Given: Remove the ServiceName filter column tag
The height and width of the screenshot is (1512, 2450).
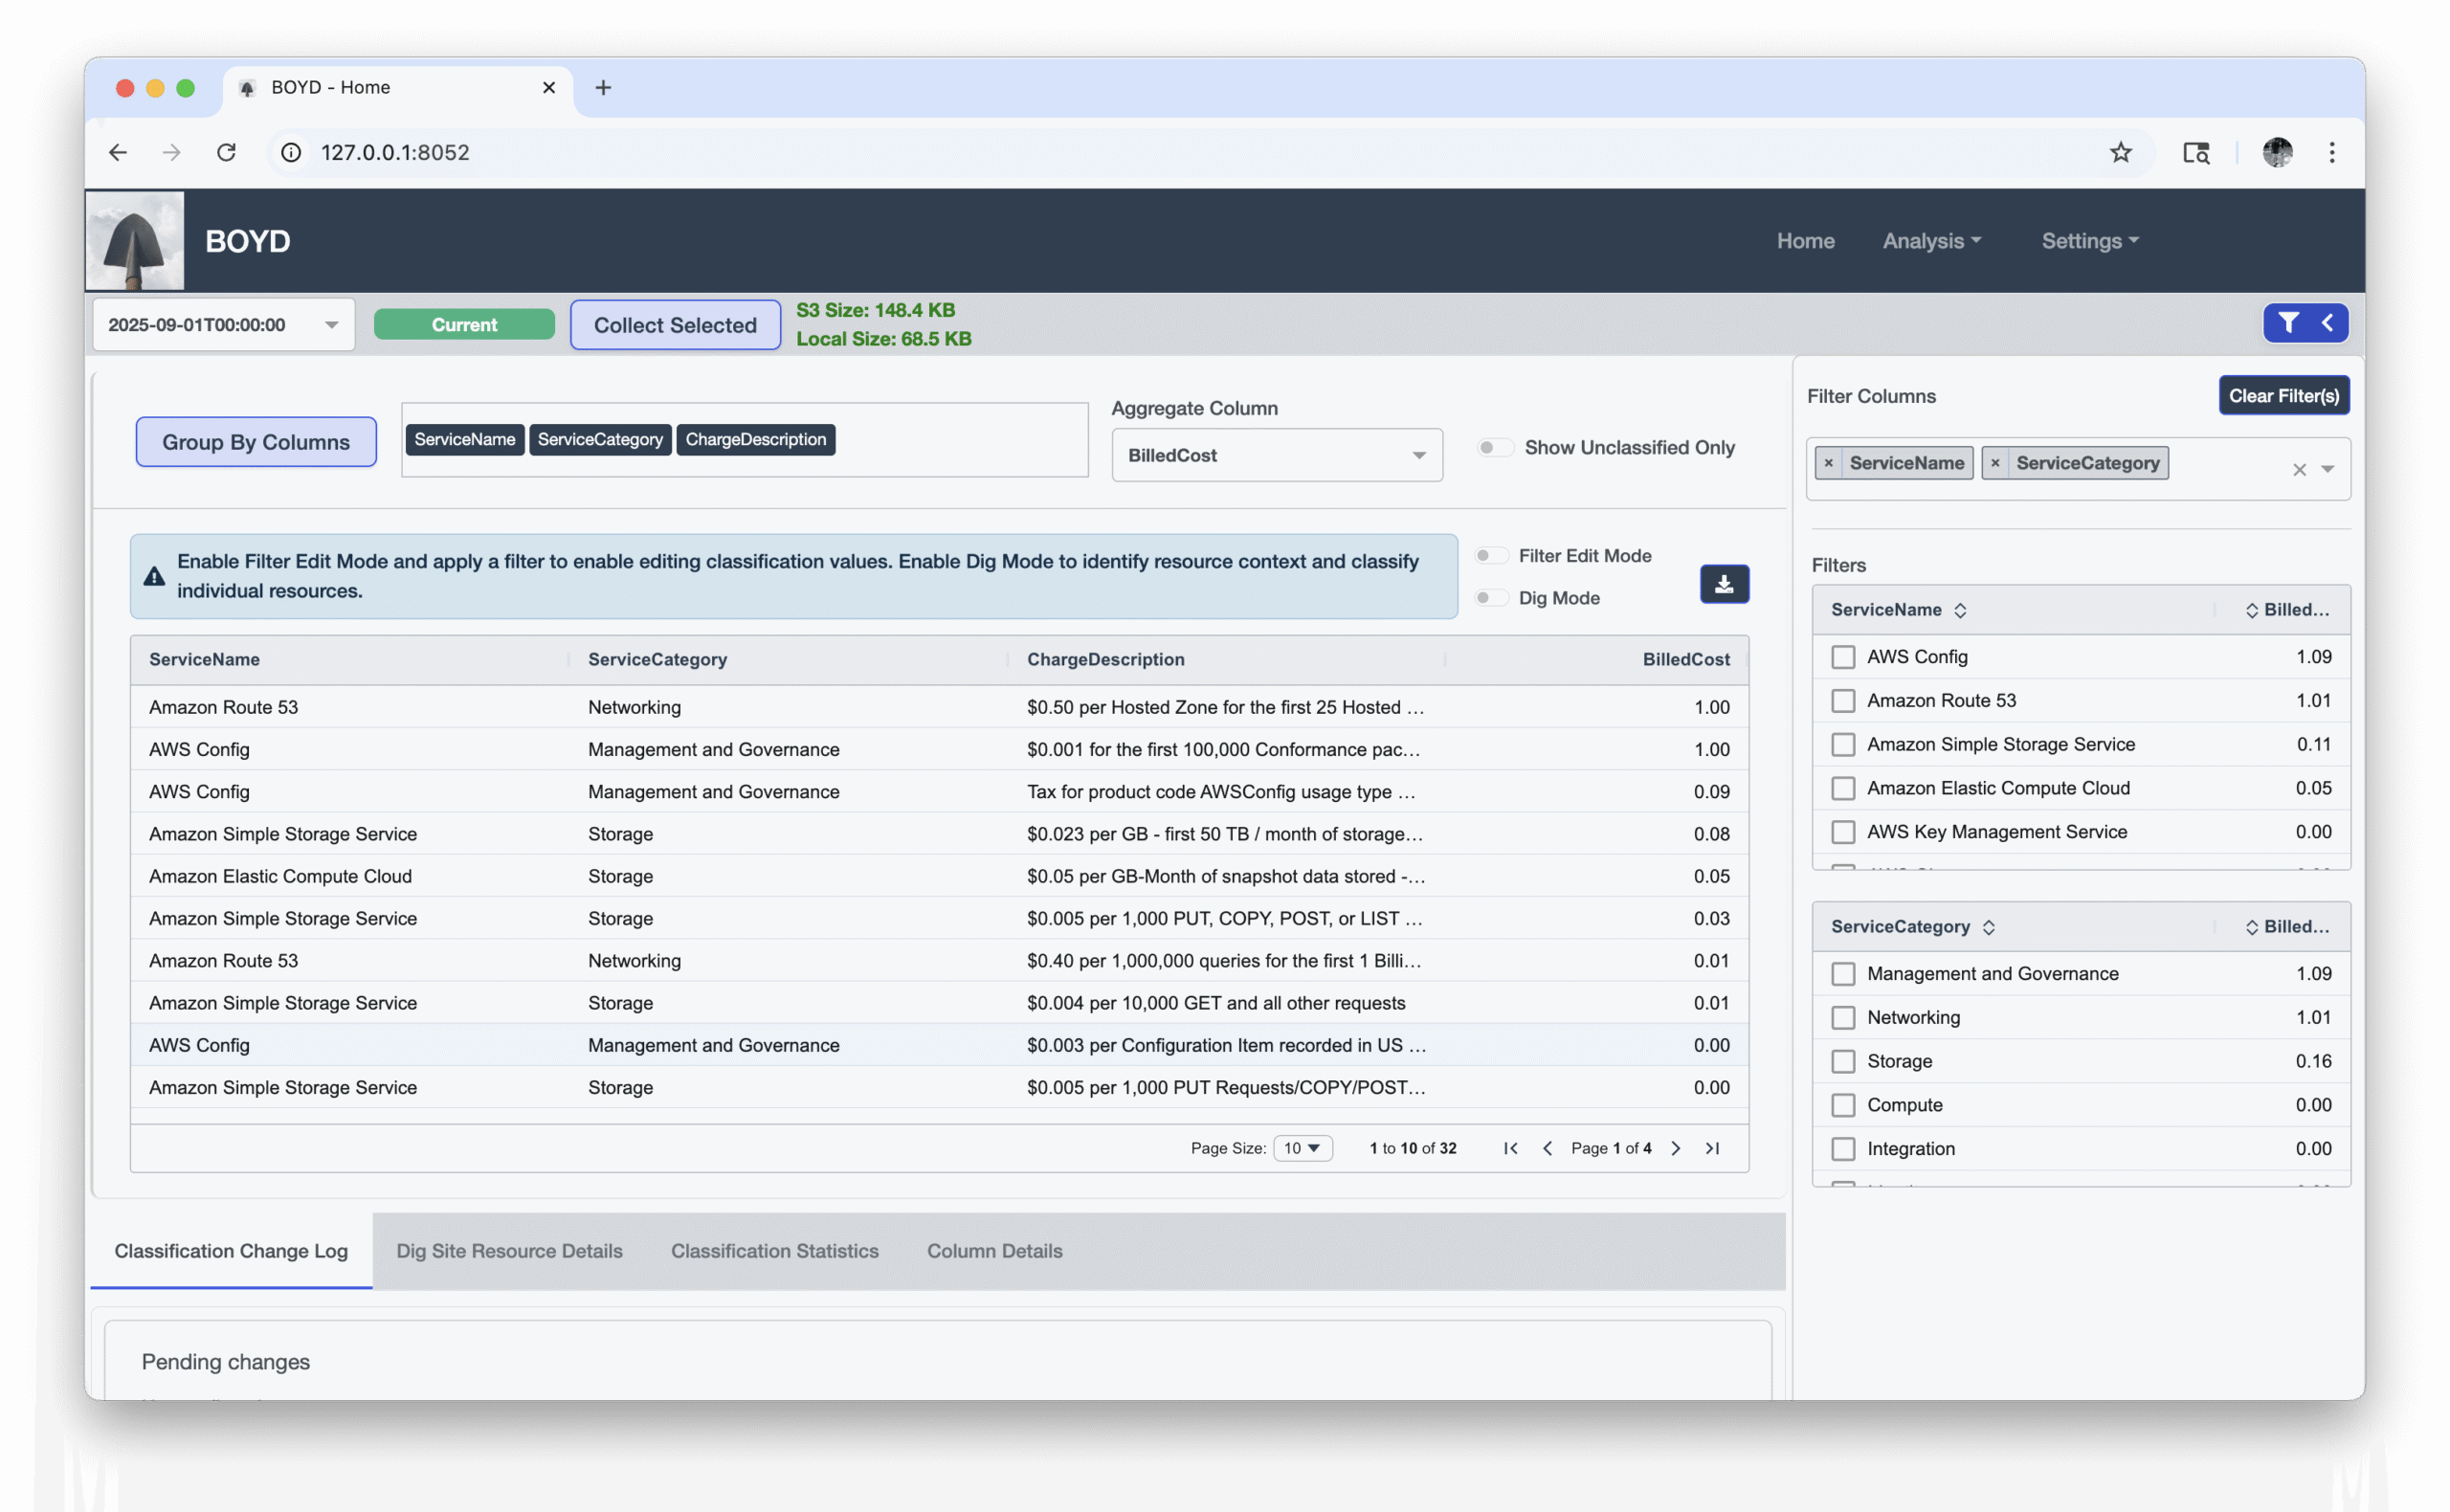Looking at the screenshot, I should click(x=1828, y=463).
